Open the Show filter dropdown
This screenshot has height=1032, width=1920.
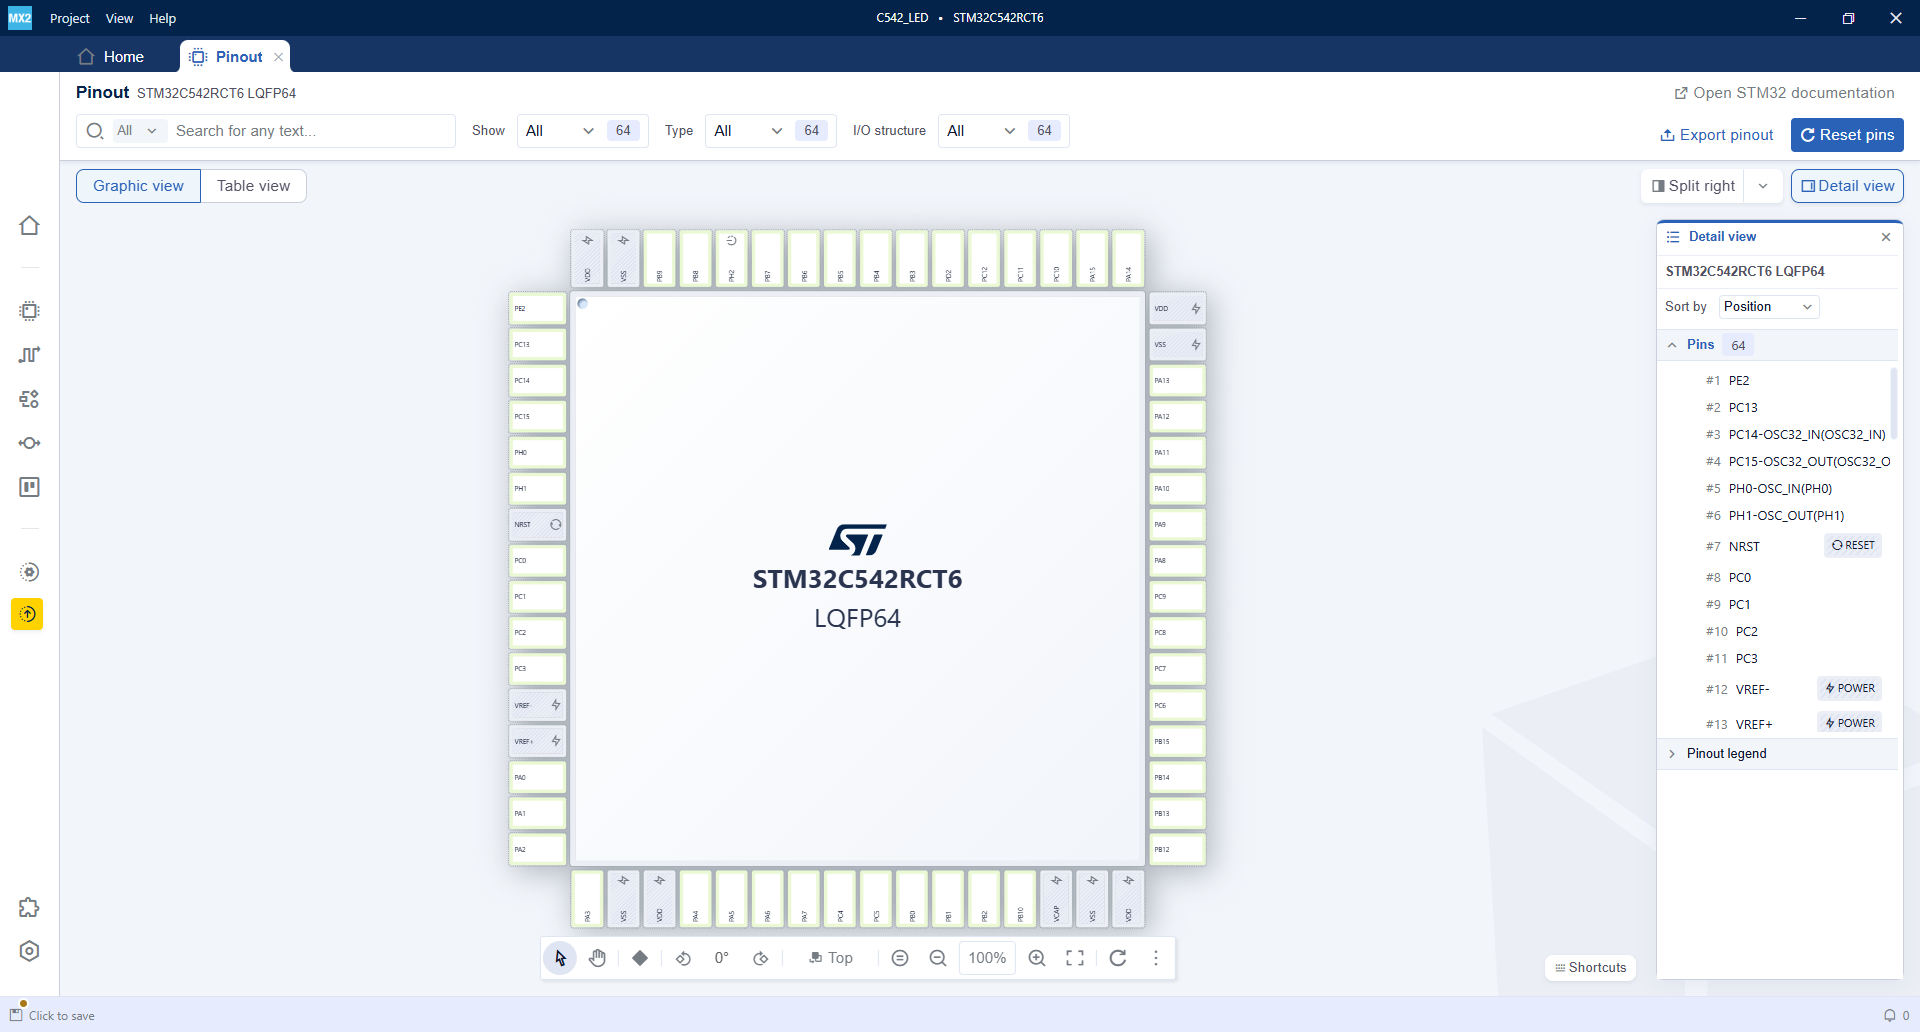pyautogui.click(x=562, y=131)
